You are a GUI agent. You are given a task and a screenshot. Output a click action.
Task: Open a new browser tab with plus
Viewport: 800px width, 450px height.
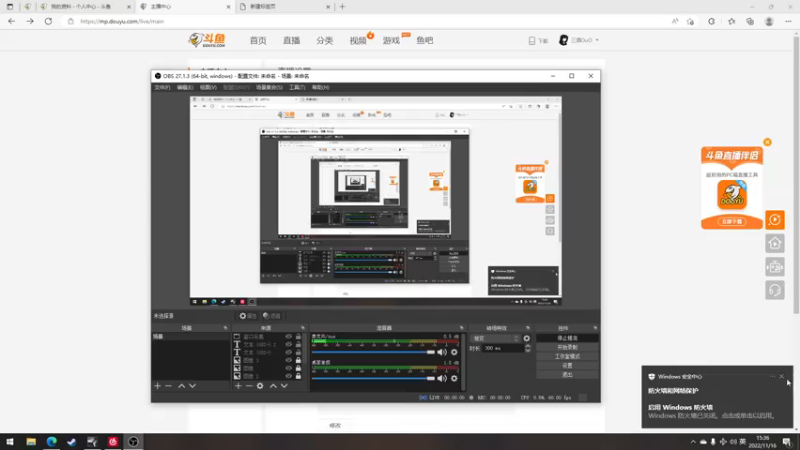(342, 7)
